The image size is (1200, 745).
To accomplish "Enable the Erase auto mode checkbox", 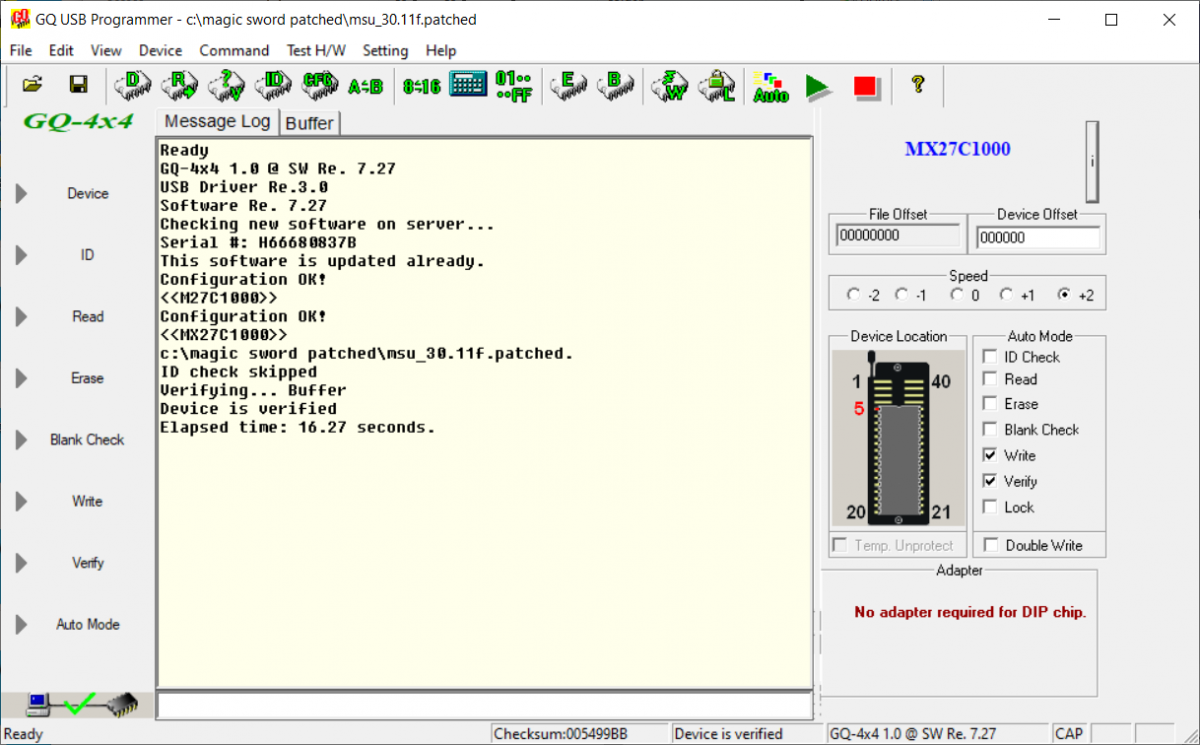I will (990, 404).
